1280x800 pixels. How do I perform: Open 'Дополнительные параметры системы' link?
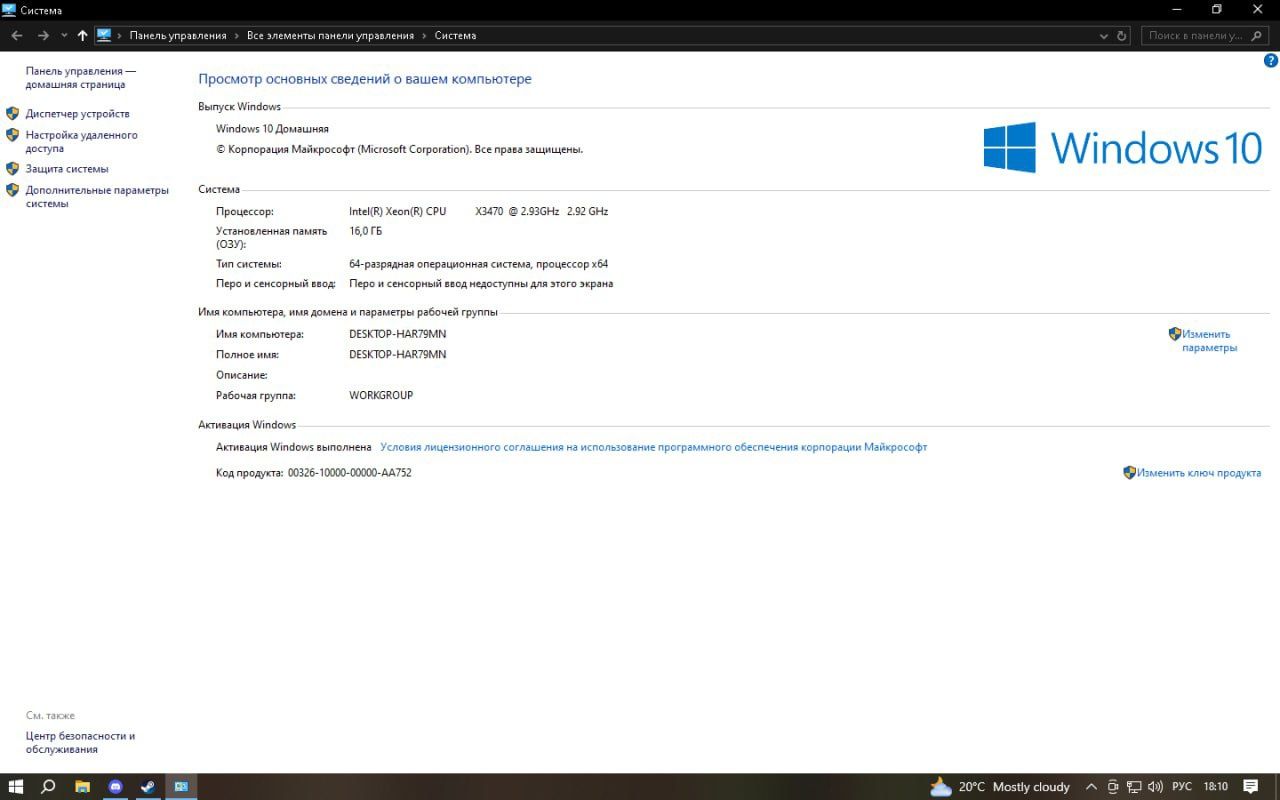pos(97,197)
